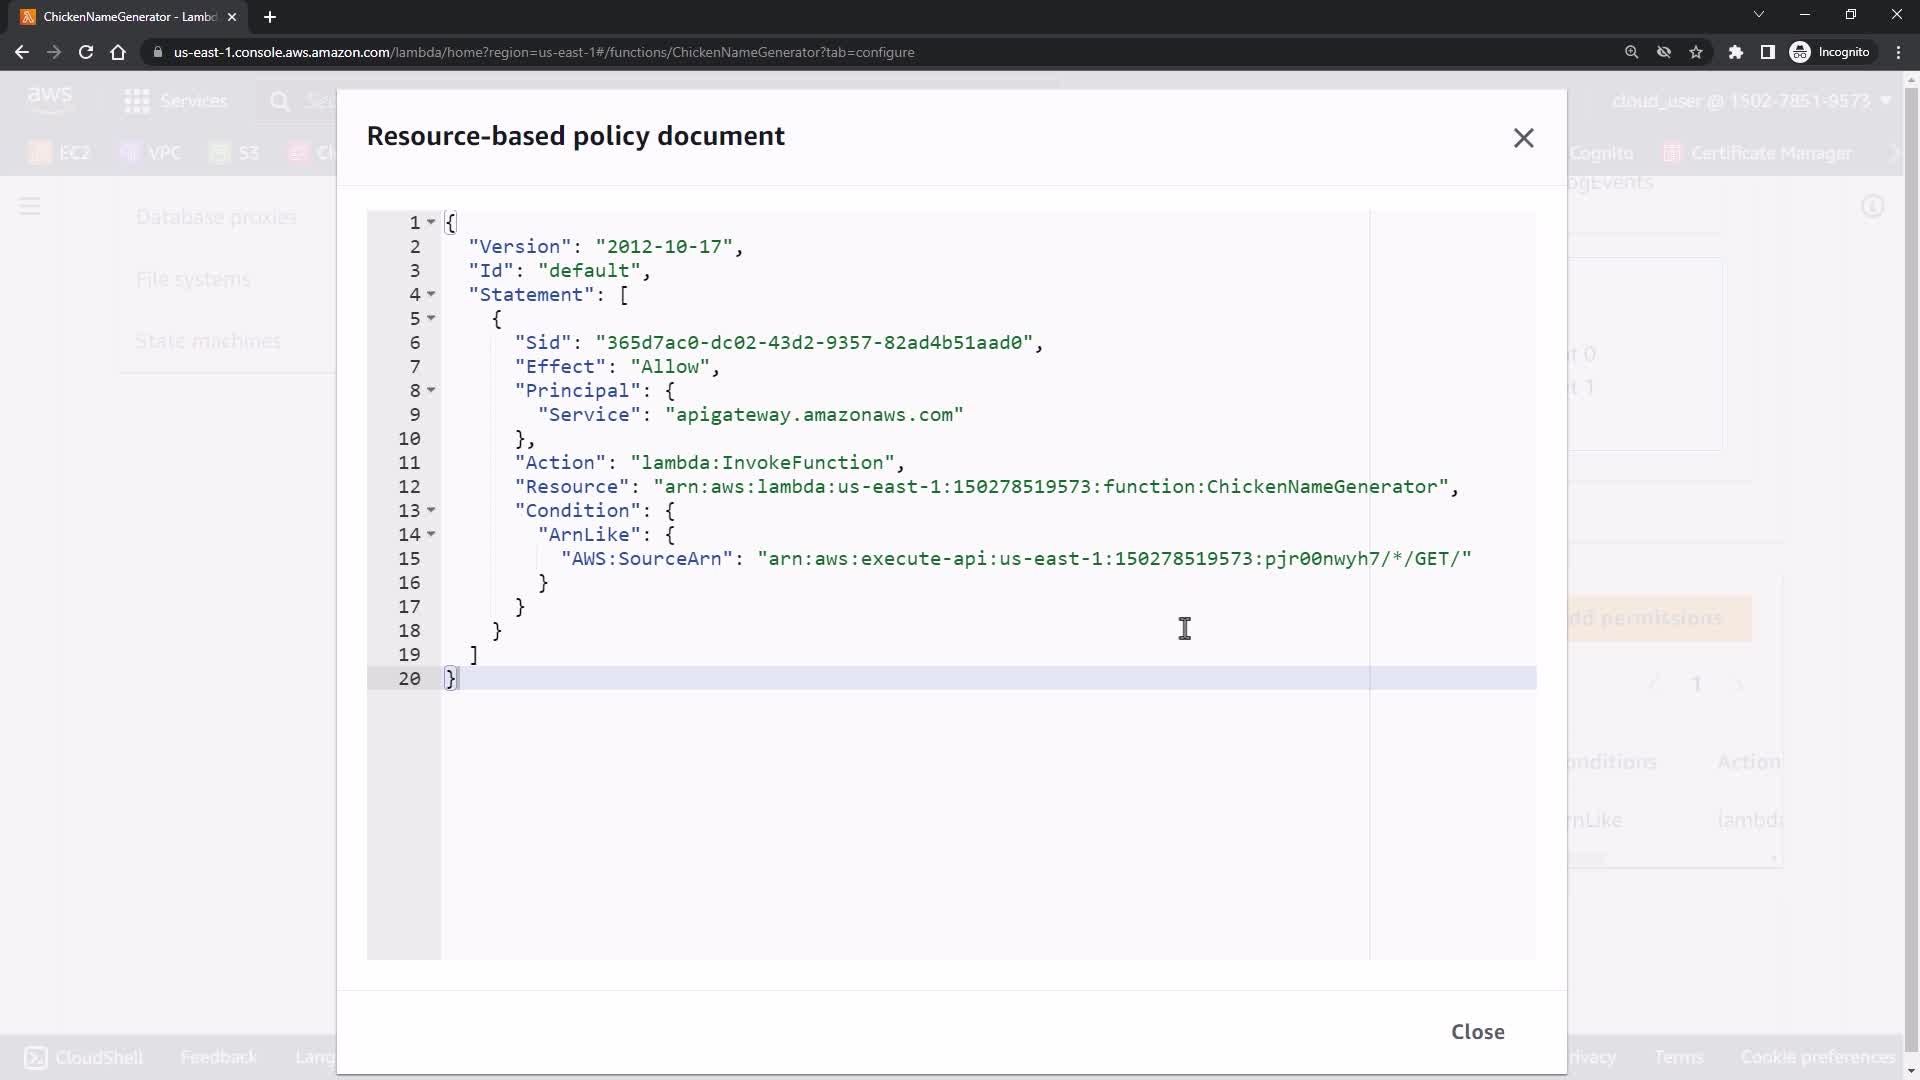The width and height of the screenshot is (1920, 1080).
Task: Reload the page with the refresh icon
Action: [86, 52]
